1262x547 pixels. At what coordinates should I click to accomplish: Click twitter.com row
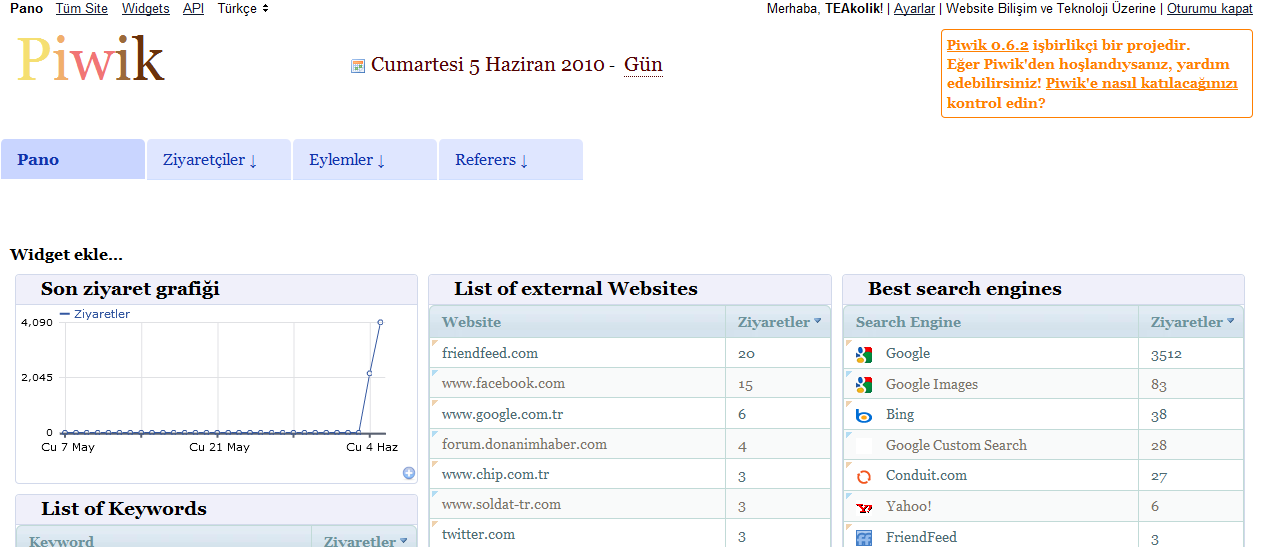click(630, 534)
